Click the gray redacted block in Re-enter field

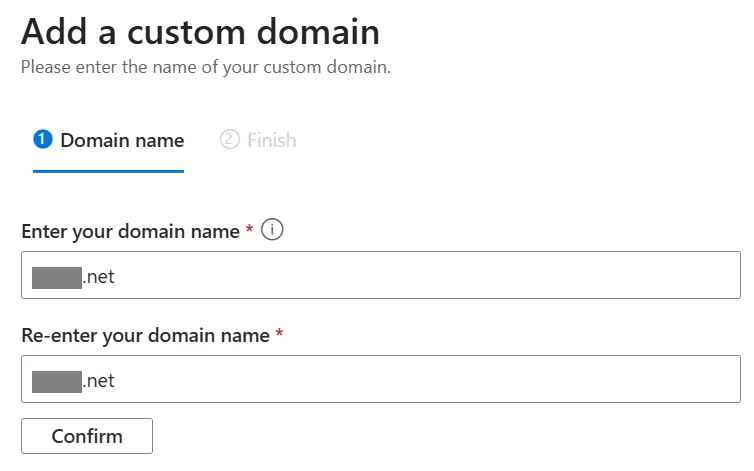pyautogui.click(x=57, y=382)
